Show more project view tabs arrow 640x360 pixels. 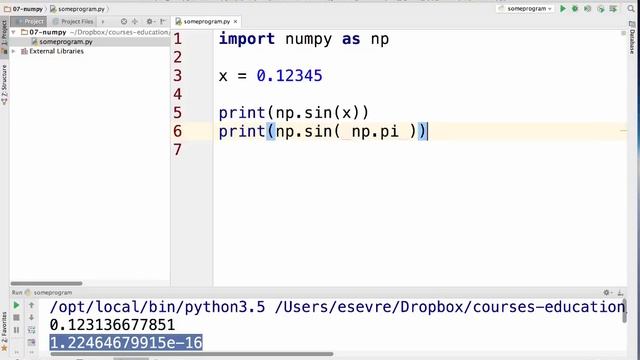103,21
